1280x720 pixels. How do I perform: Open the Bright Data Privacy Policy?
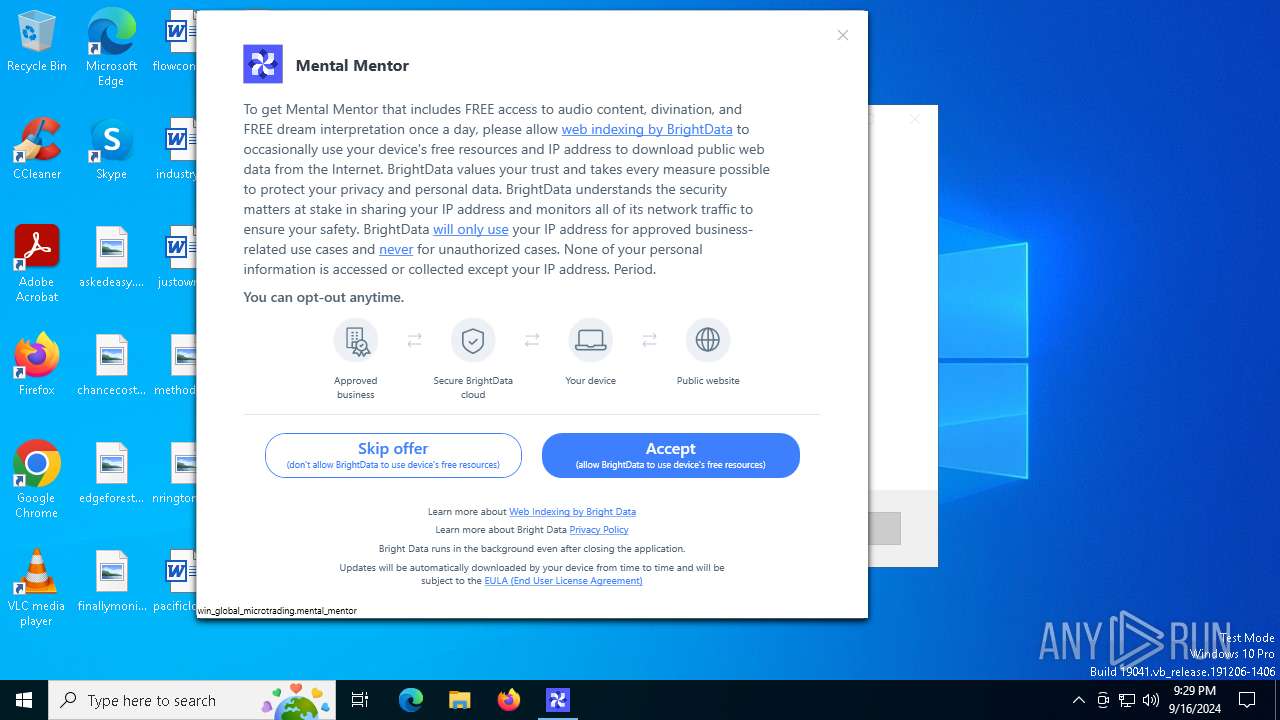coord(599,530)
